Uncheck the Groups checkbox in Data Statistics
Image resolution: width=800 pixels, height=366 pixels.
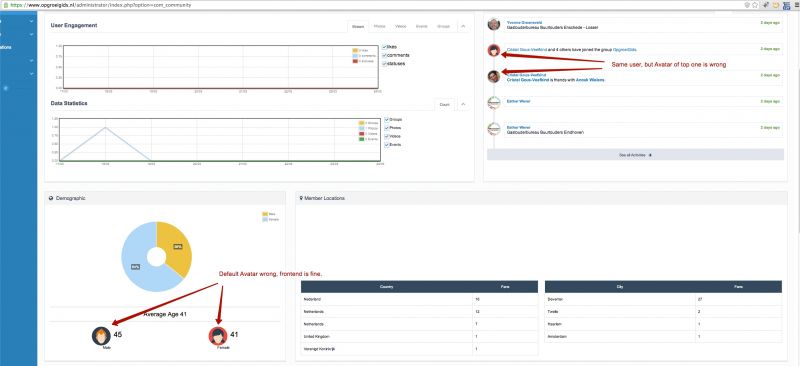coord(387,119)
